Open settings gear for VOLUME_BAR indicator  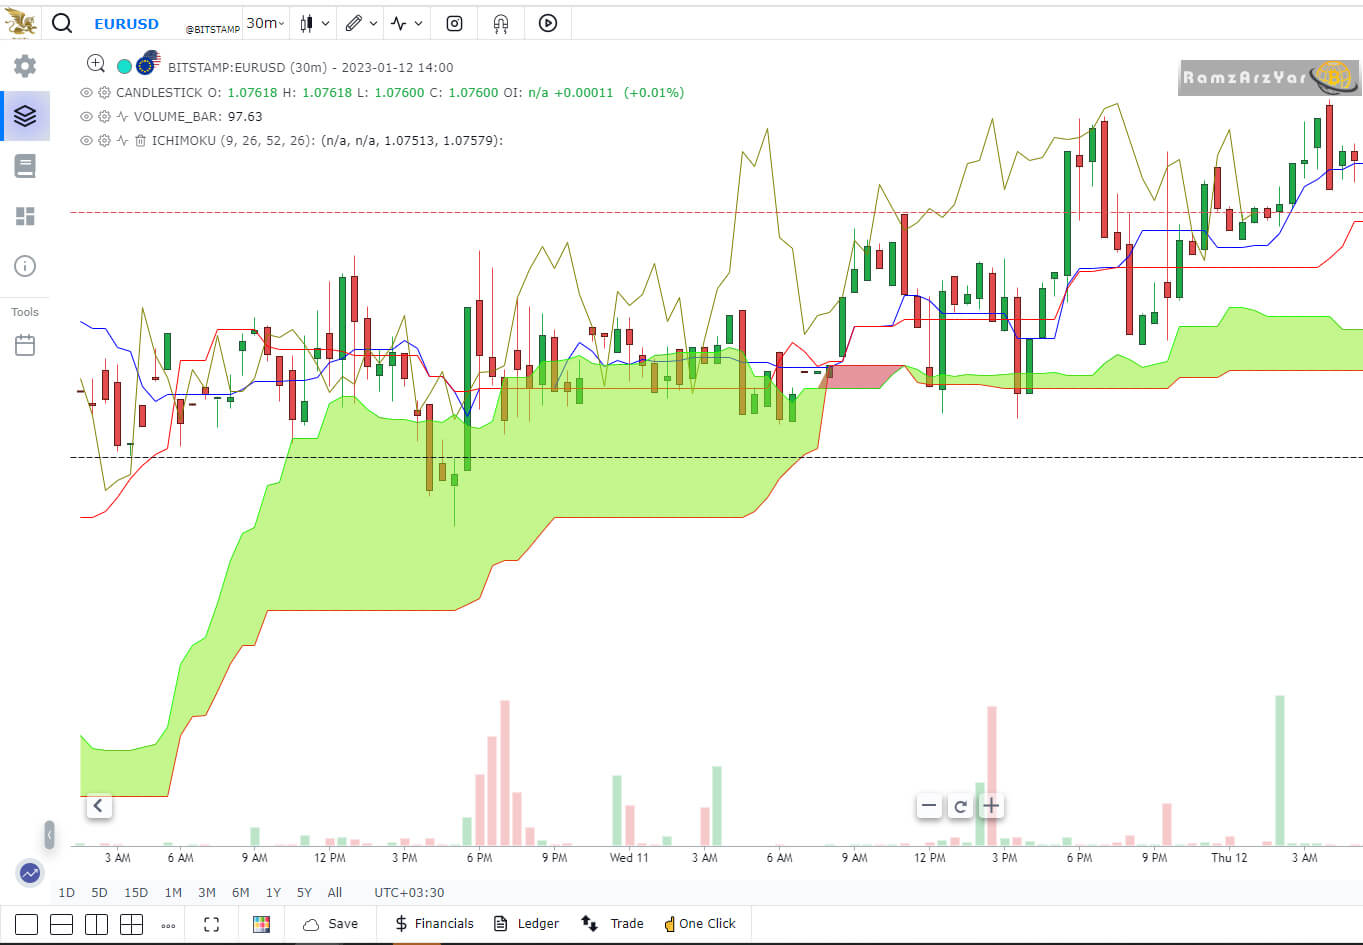104,116
